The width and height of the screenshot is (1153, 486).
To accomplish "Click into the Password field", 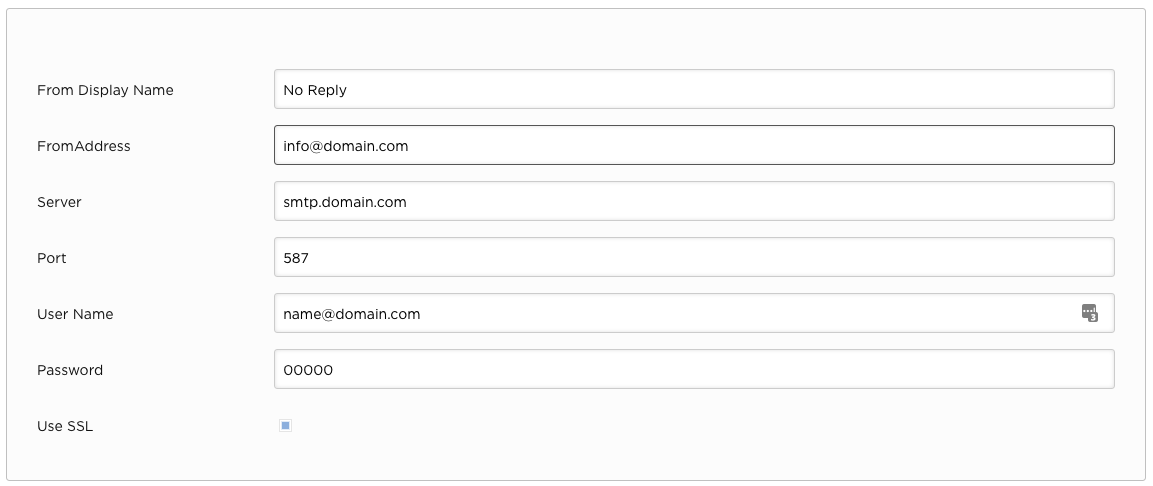I will pyautogui.click(x=694, y=368).
